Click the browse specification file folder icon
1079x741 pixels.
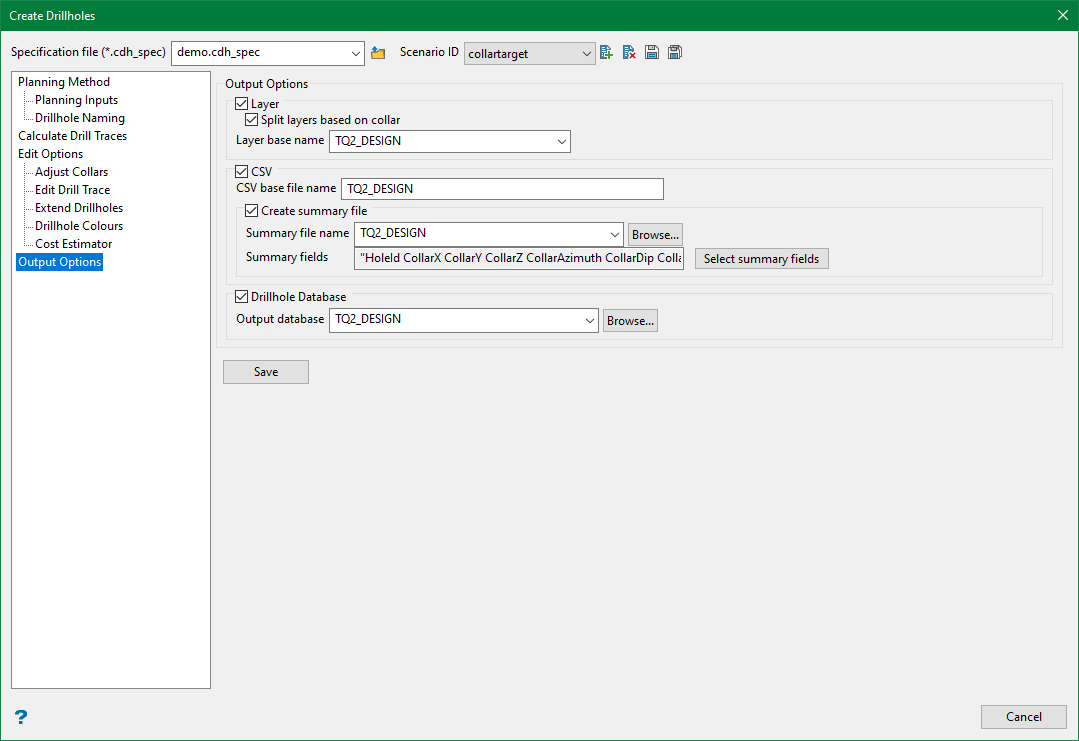click(x=378, y=53)
